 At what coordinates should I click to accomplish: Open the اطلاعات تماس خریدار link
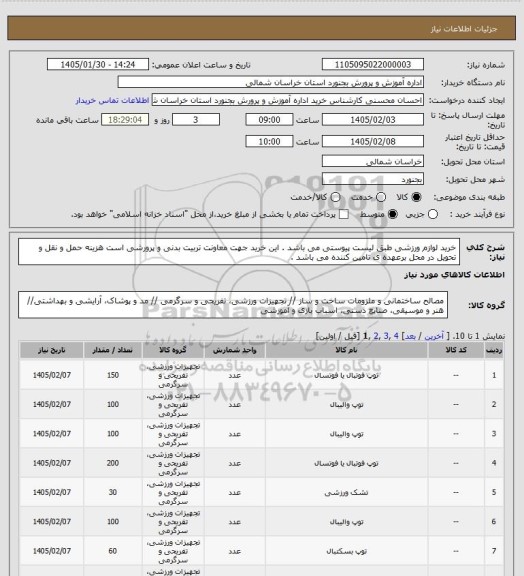(112, 100)
